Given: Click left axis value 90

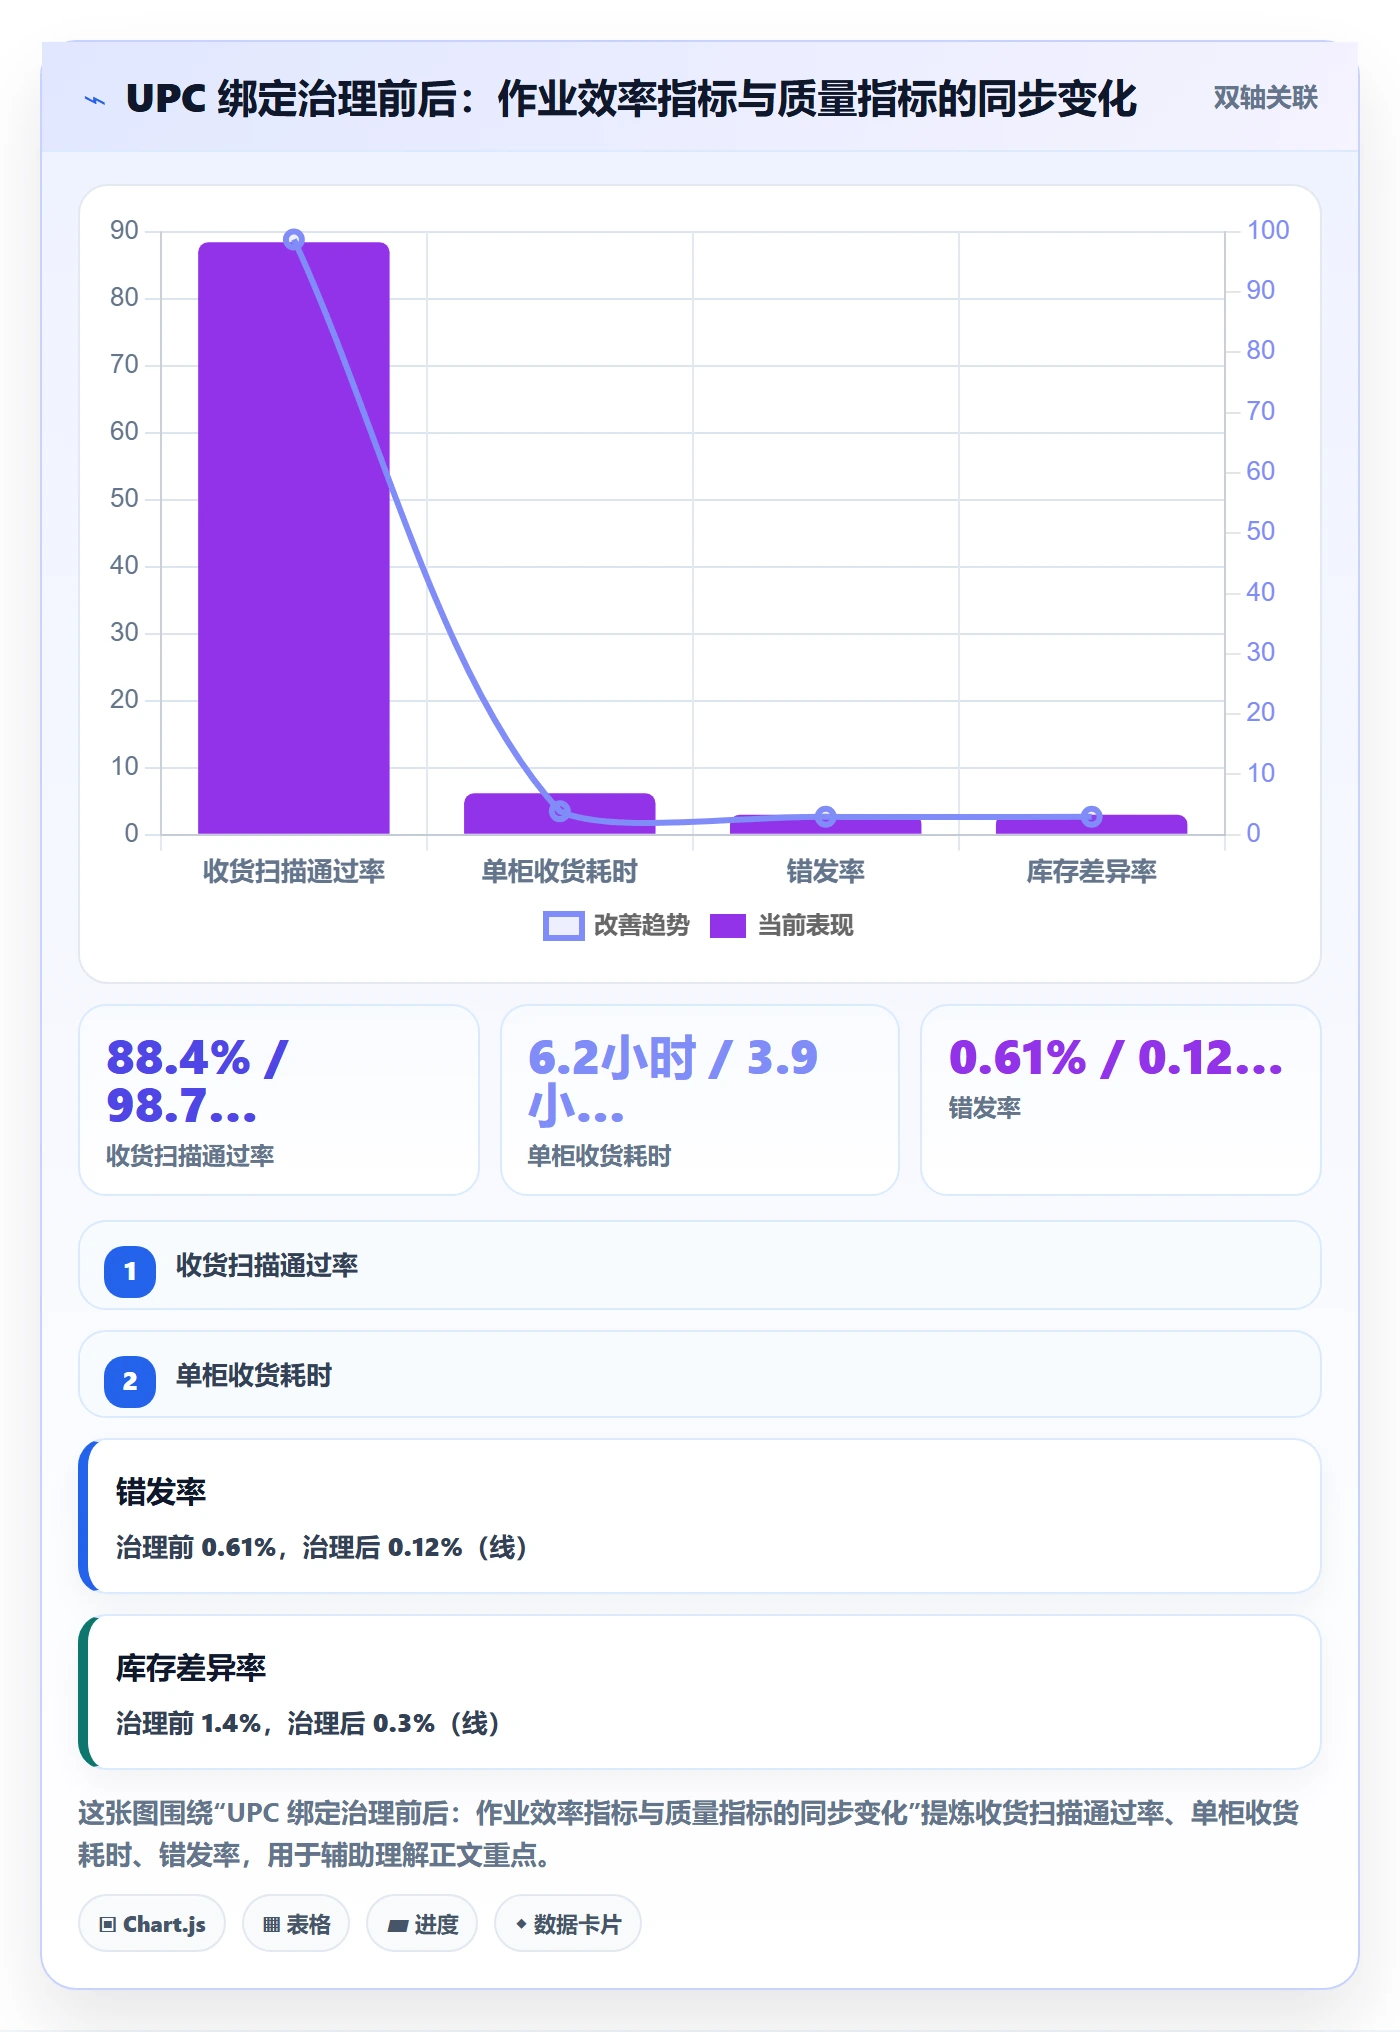Looking at the screenshot, I should (124, 231).
